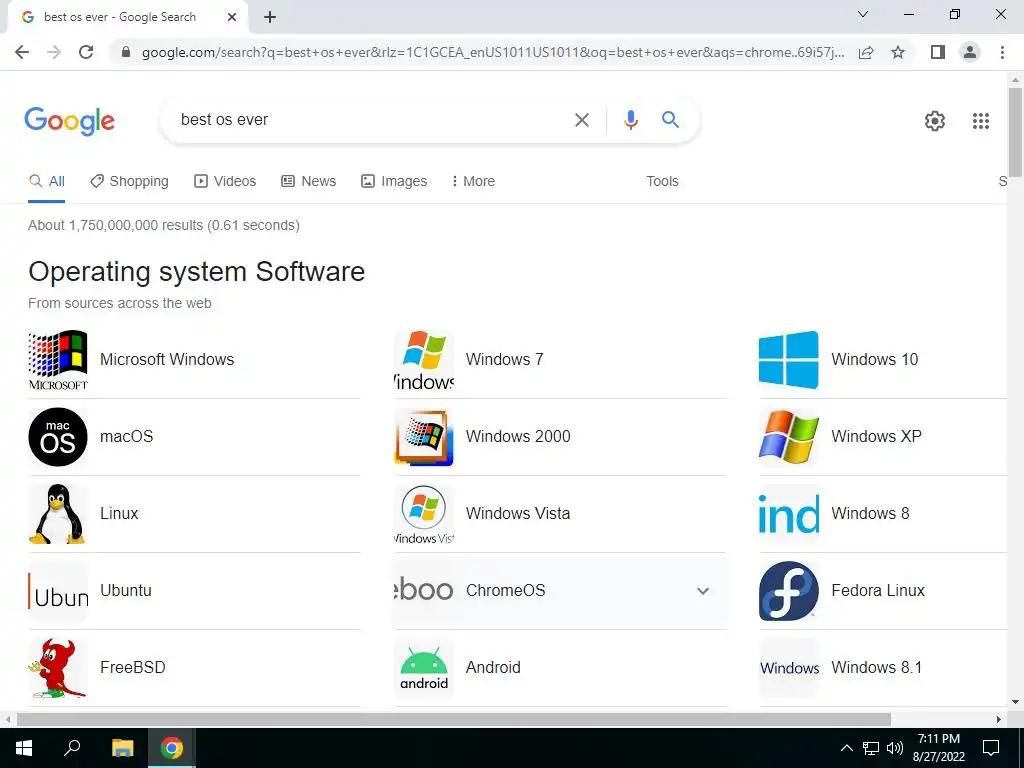This screenshot has height=768, width=1024.
Task: Click the vertical page scrollbar thumb
Action: (x=1015, y=131)
